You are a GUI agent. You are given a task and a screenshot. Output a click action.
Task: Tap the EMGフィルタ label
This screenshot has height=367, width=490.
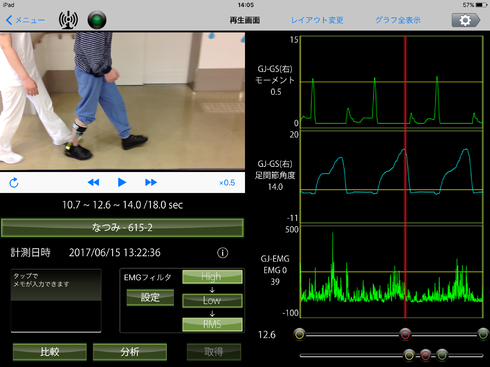point(147,277)
